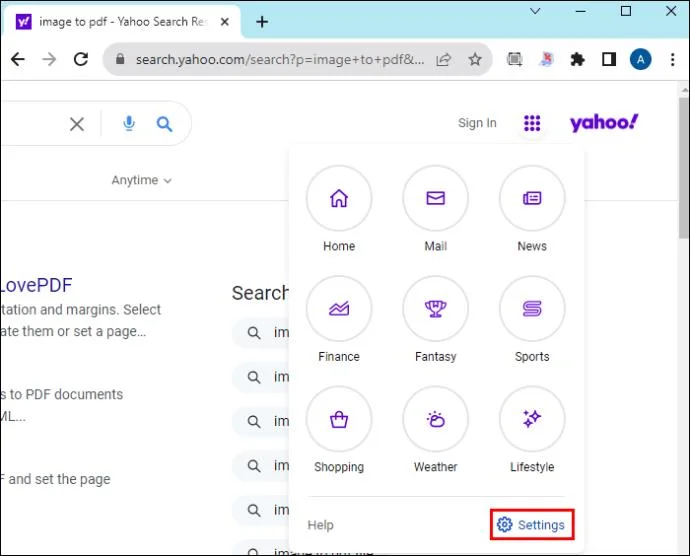Open Yahoo Weather from the apps grid
The height and width of the screenshot is (556, 690).
436,419
